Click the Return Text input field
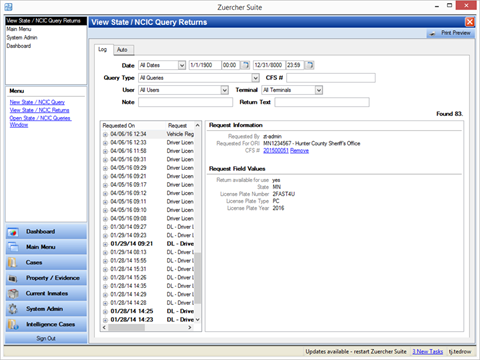 (322, 102)
